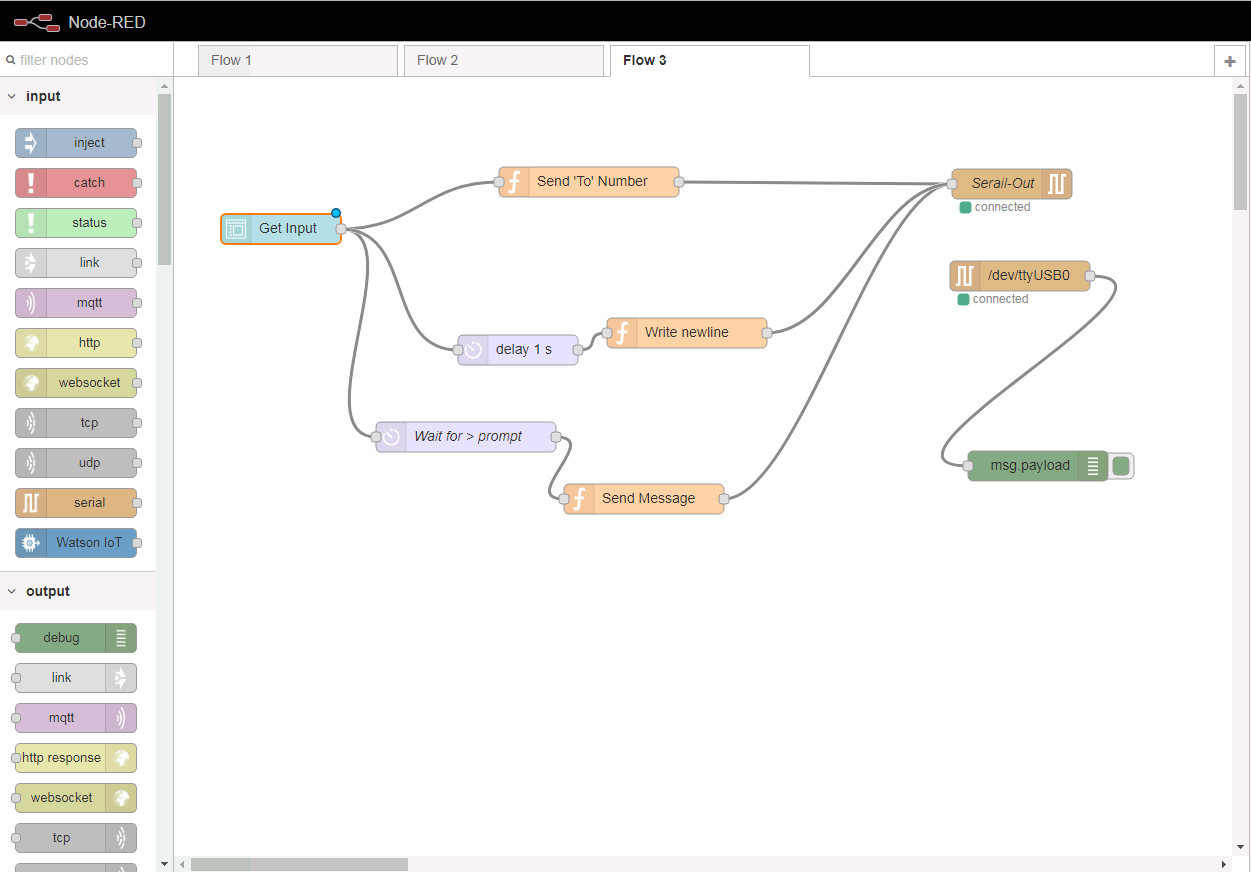
Task: Click the vertical canvas scrollbar thumb
Action: (1240, 150)
